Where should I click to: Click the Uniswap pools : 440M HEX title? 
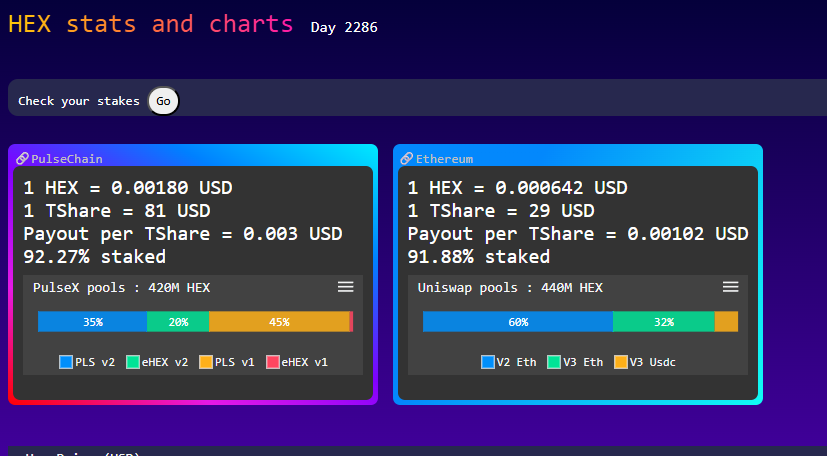click(x=510, y=288)
